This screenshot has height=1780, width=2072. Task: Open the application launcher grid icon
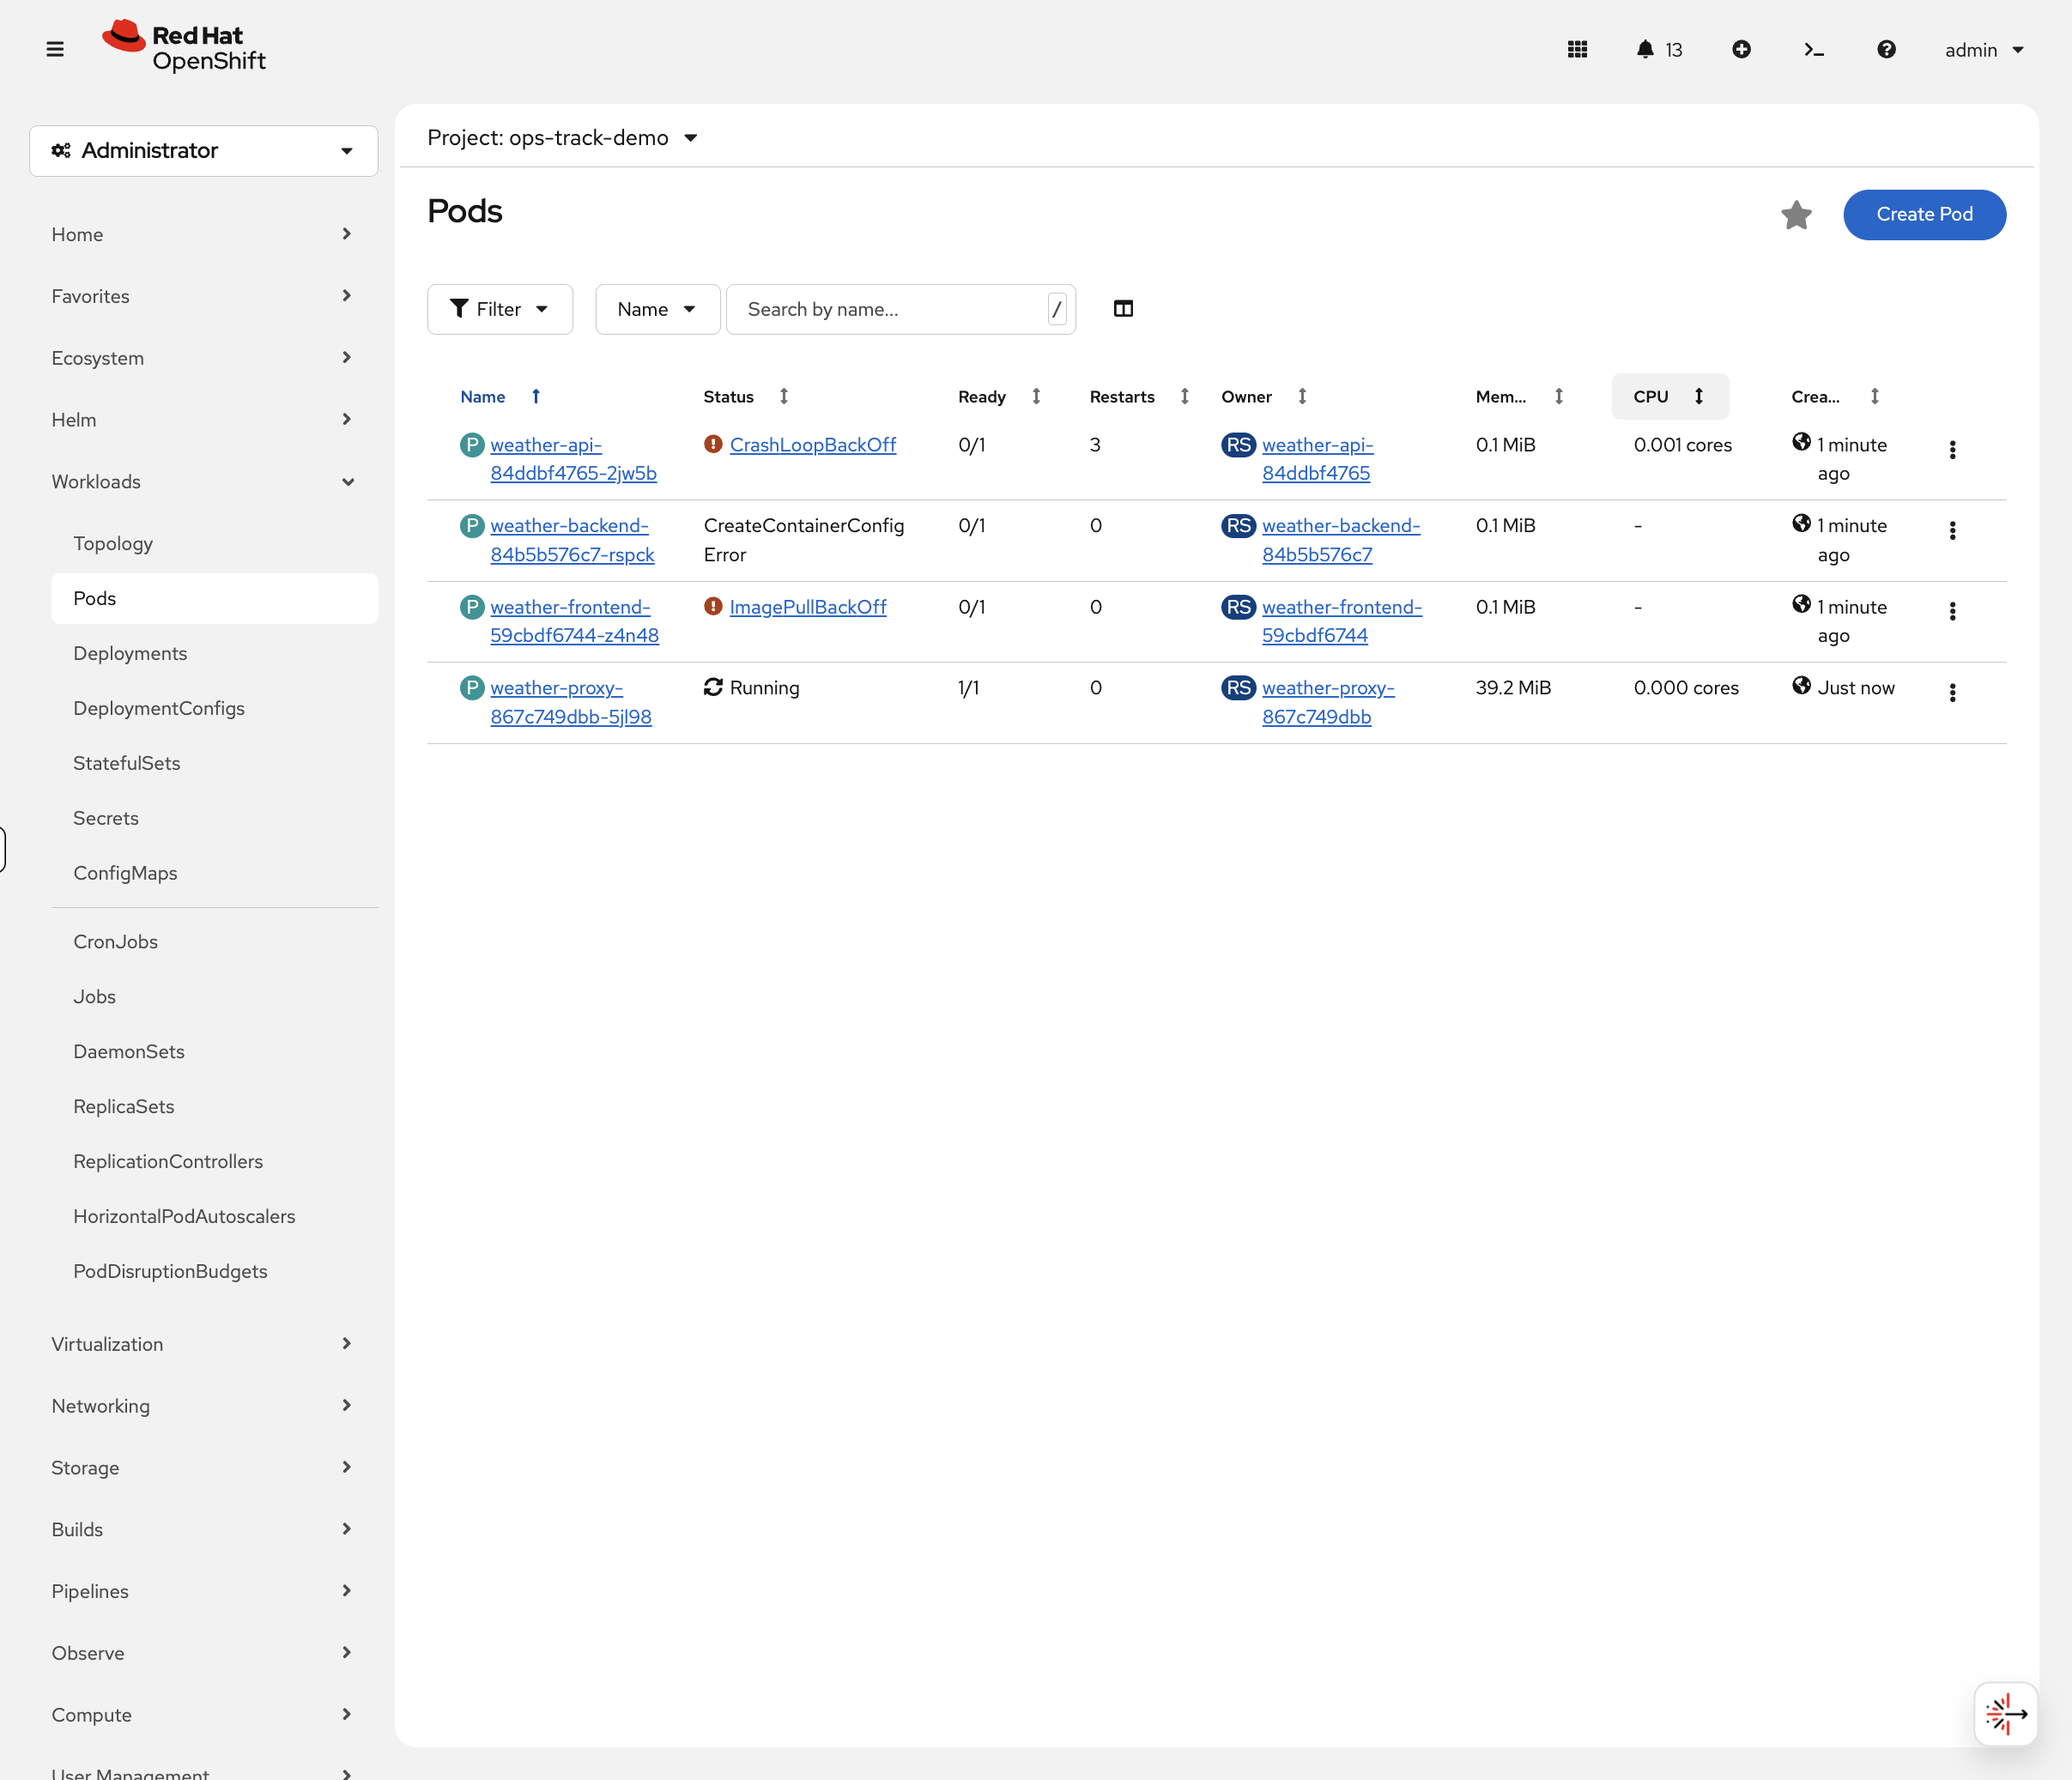(1578, 49)
